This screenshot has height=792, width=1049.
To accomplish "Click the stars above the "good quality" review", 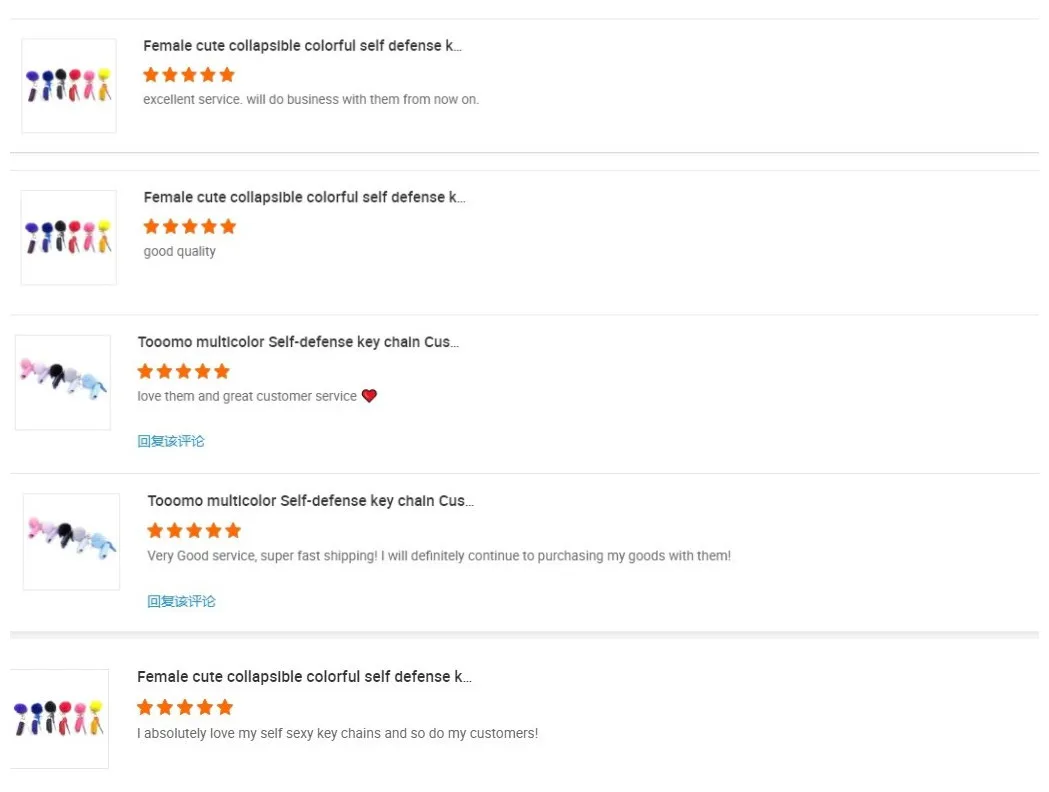I will (189, 227).
